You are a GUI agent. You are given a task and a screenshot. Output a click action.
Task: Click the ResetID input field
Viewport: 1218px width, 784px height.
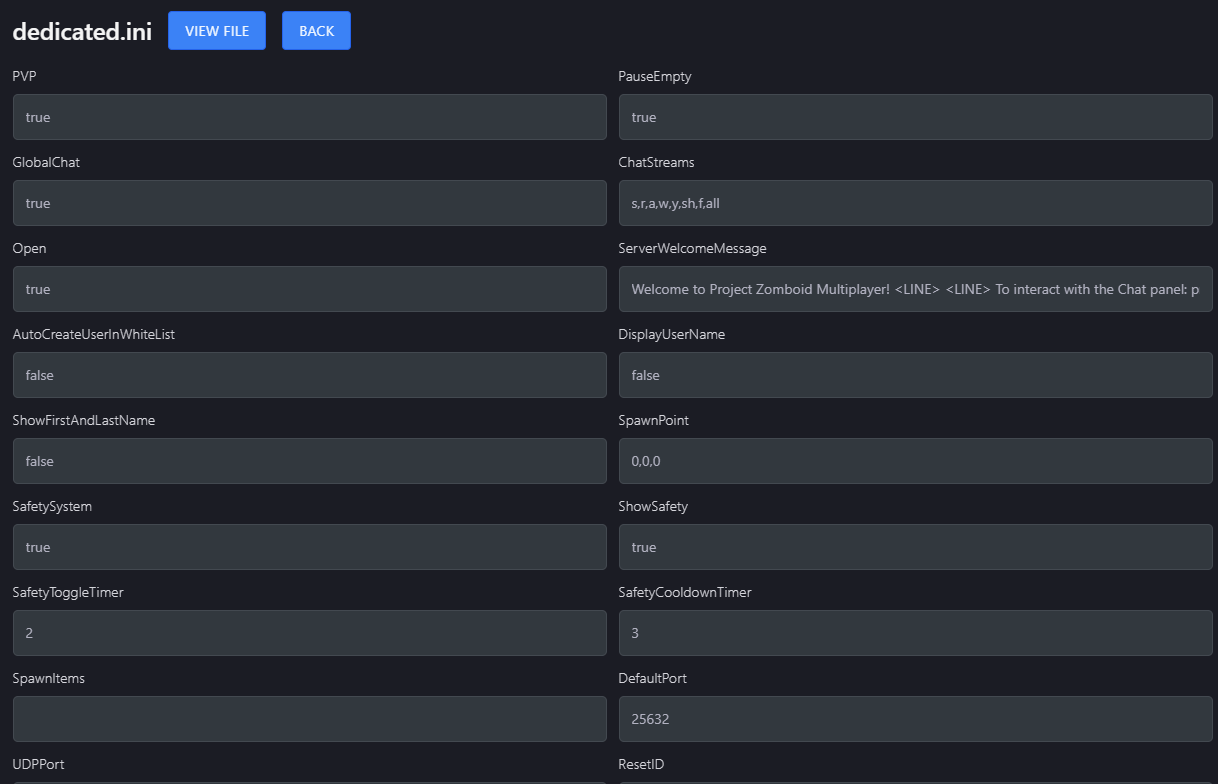(x=915, y=780)
